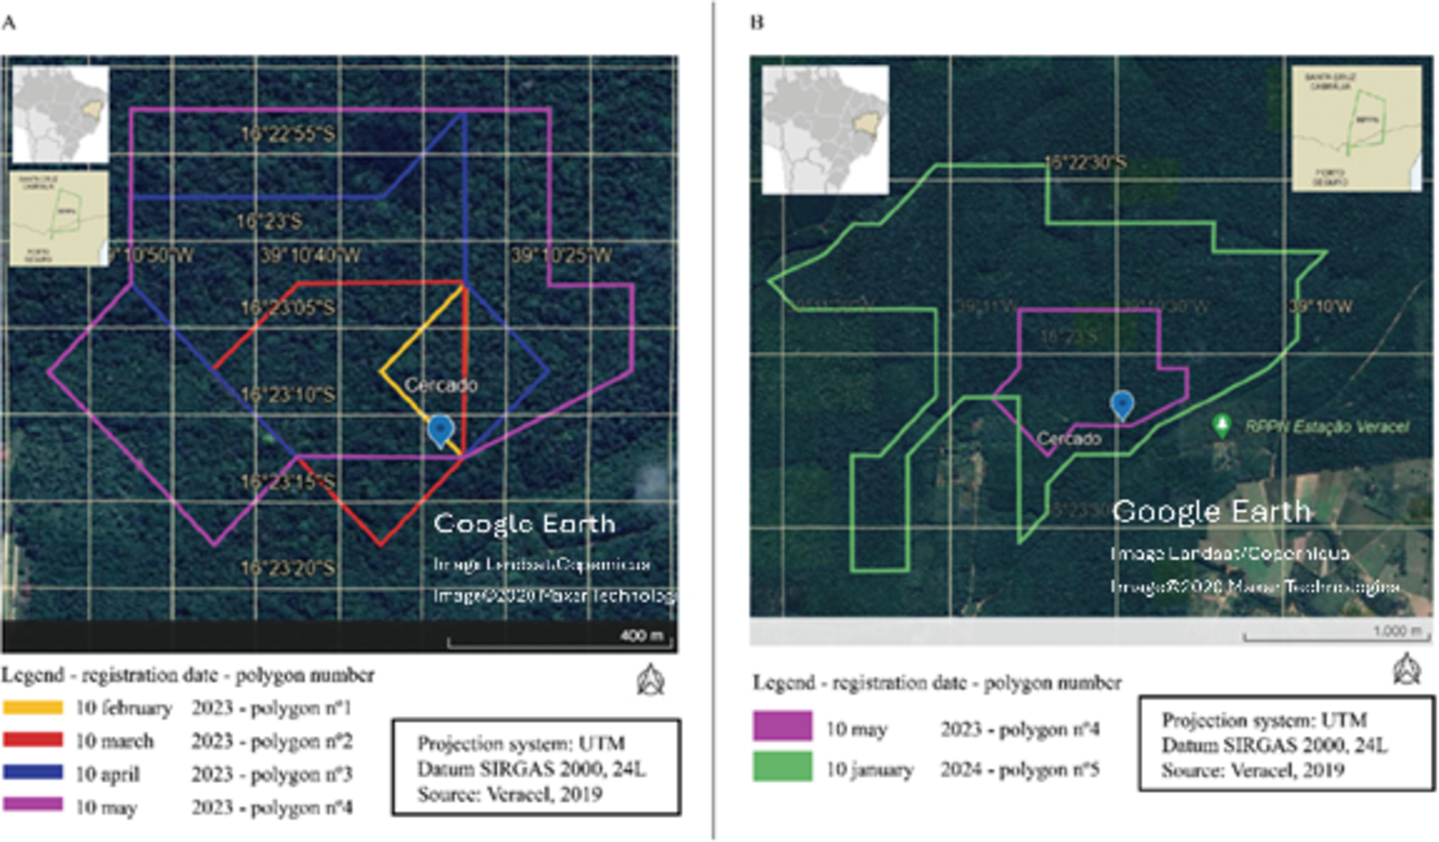The height and width of the screenshot is (842, 1439).
Task: Click the north arrow icon below map A
Action: pyautogui.click(x=651, y=680)
